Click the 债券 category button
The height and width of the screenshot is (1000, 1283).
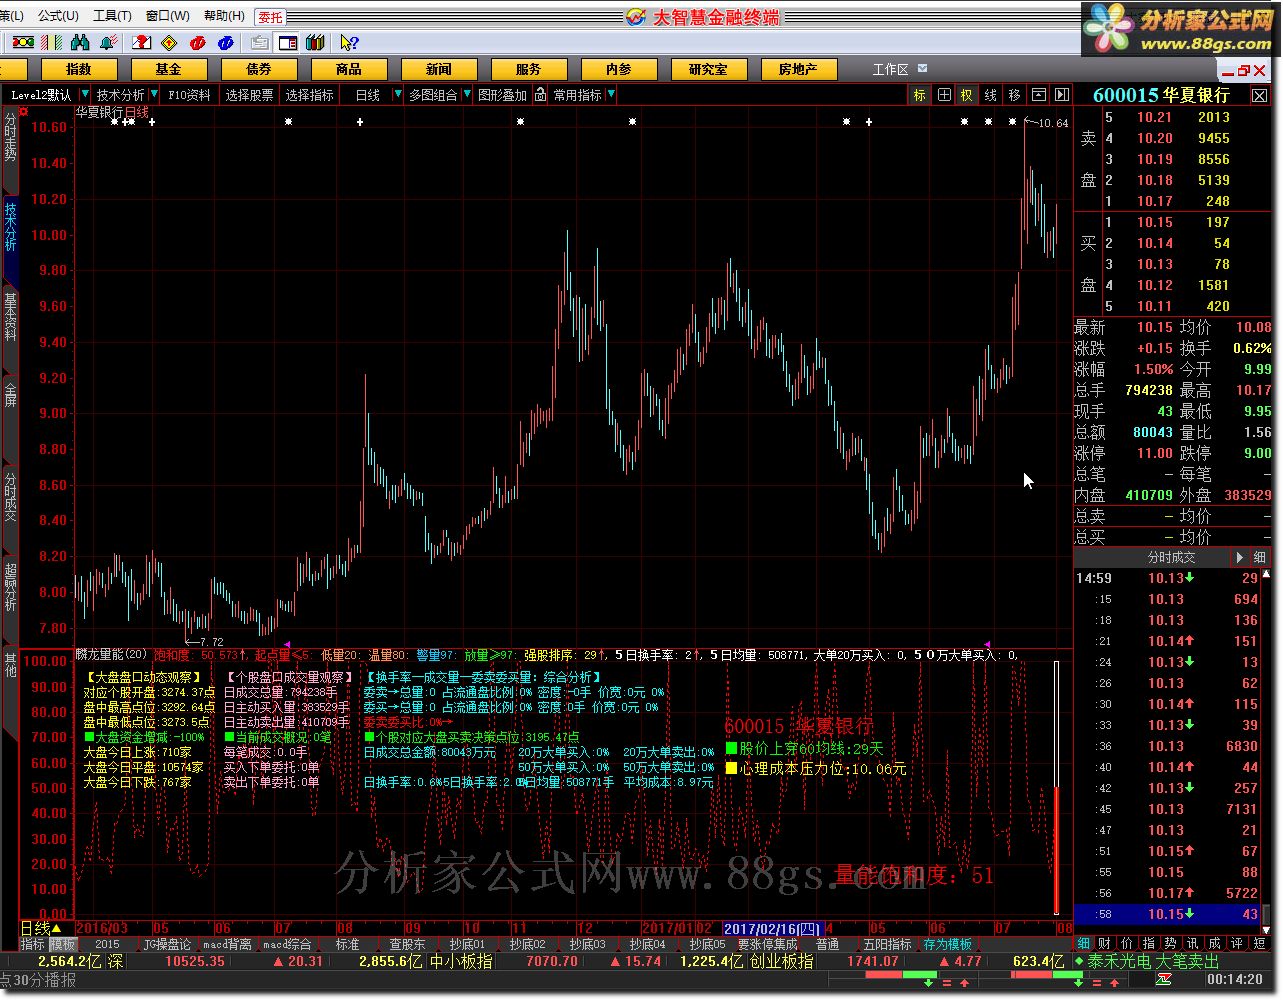click(x=259, y=69)
